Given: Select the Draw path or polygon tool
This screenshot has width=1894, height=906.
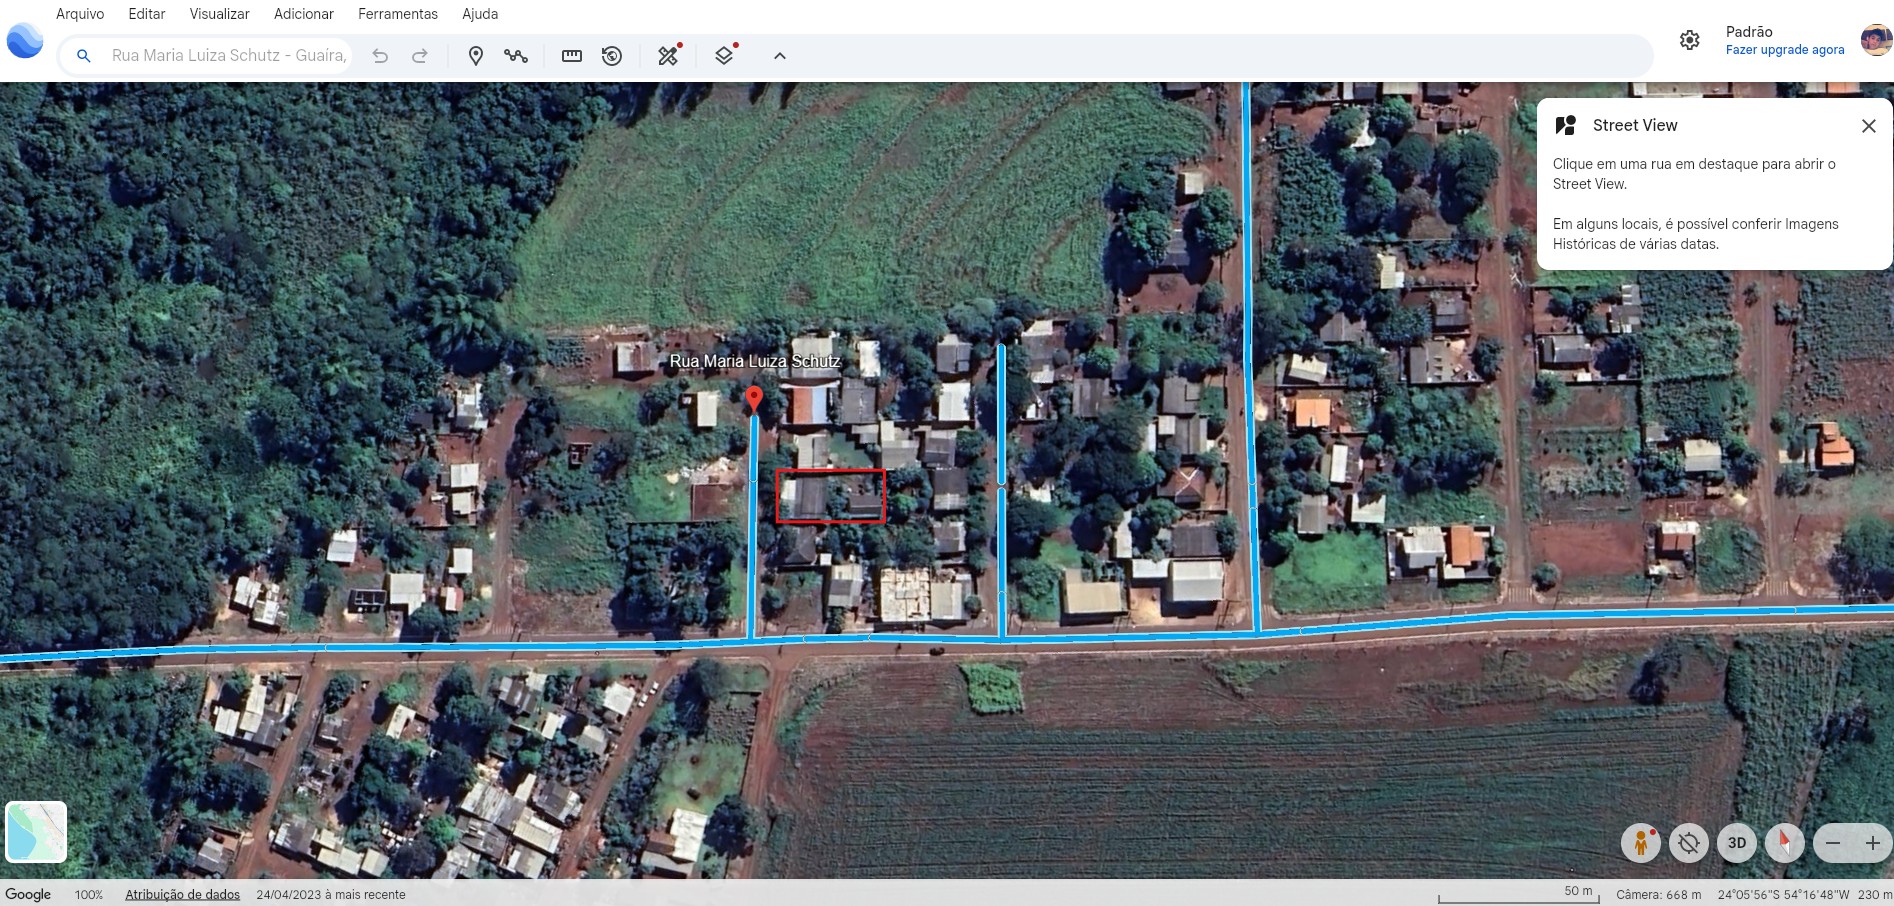Looking at the screenshot, I should point(516,56).
